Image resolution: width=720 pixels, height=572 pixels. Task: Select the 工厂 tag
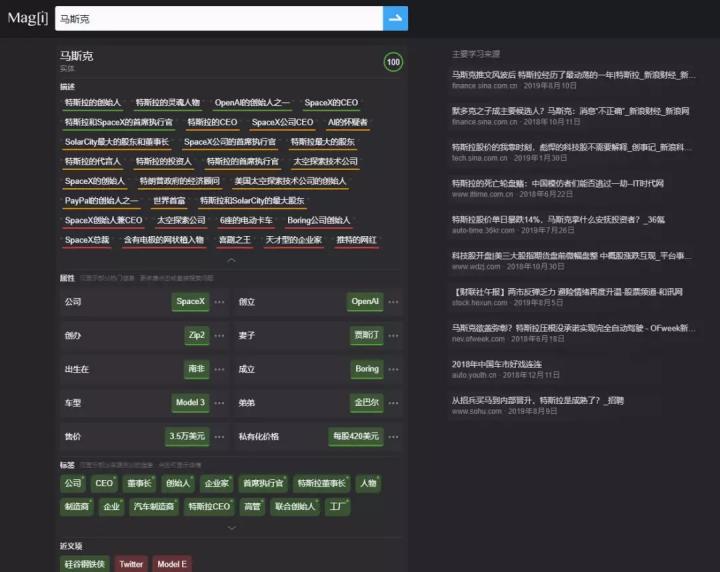[337, 507]
